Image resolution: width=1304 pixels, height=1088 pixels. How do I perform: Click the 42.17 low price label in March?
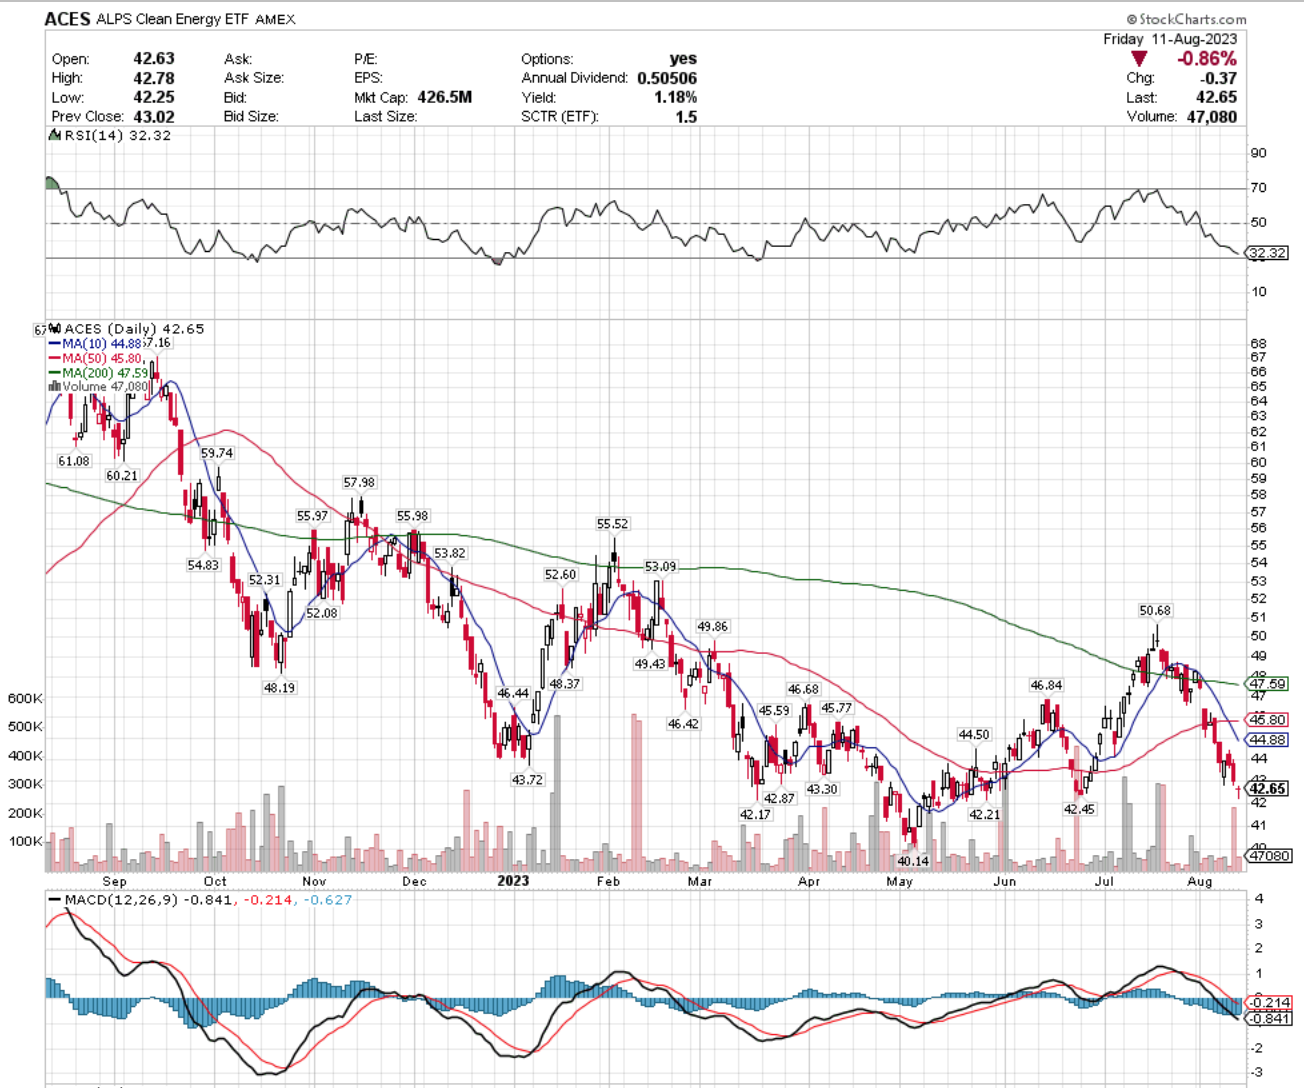[x=755, y=815]
